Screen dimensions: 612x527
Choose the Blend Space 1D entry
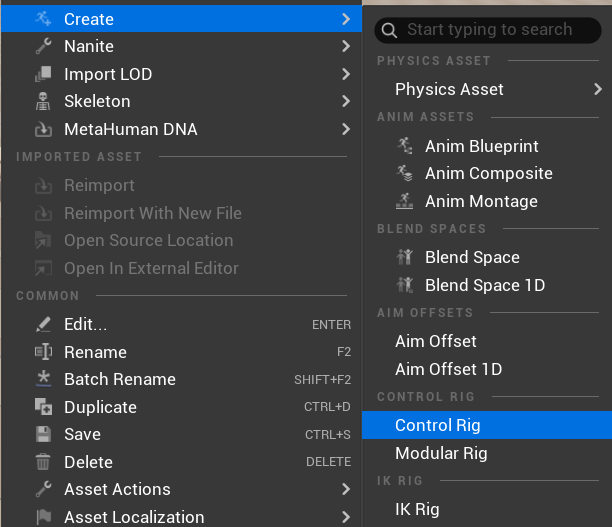coord(487,285)
